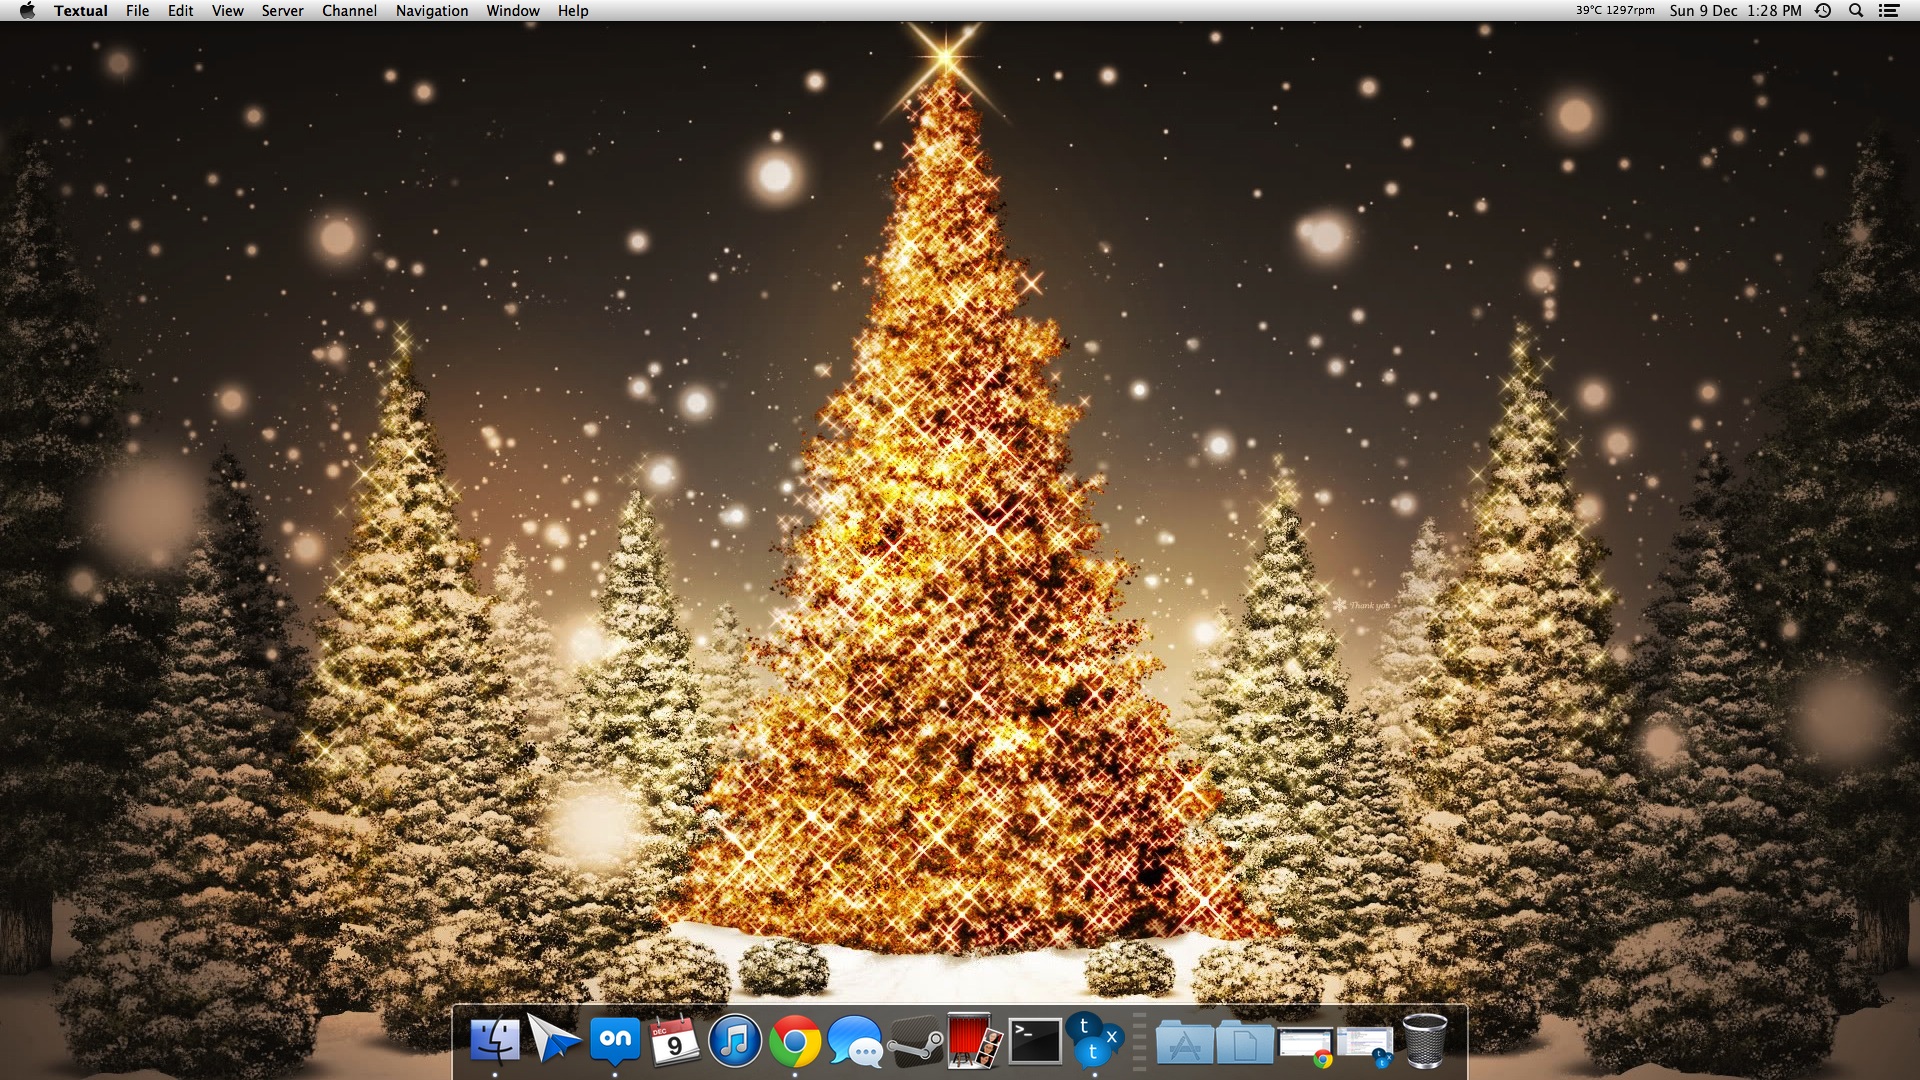The image size is (1920, 1080).
Task: Launch Steam from the dock
Action: click(915, 1042)
